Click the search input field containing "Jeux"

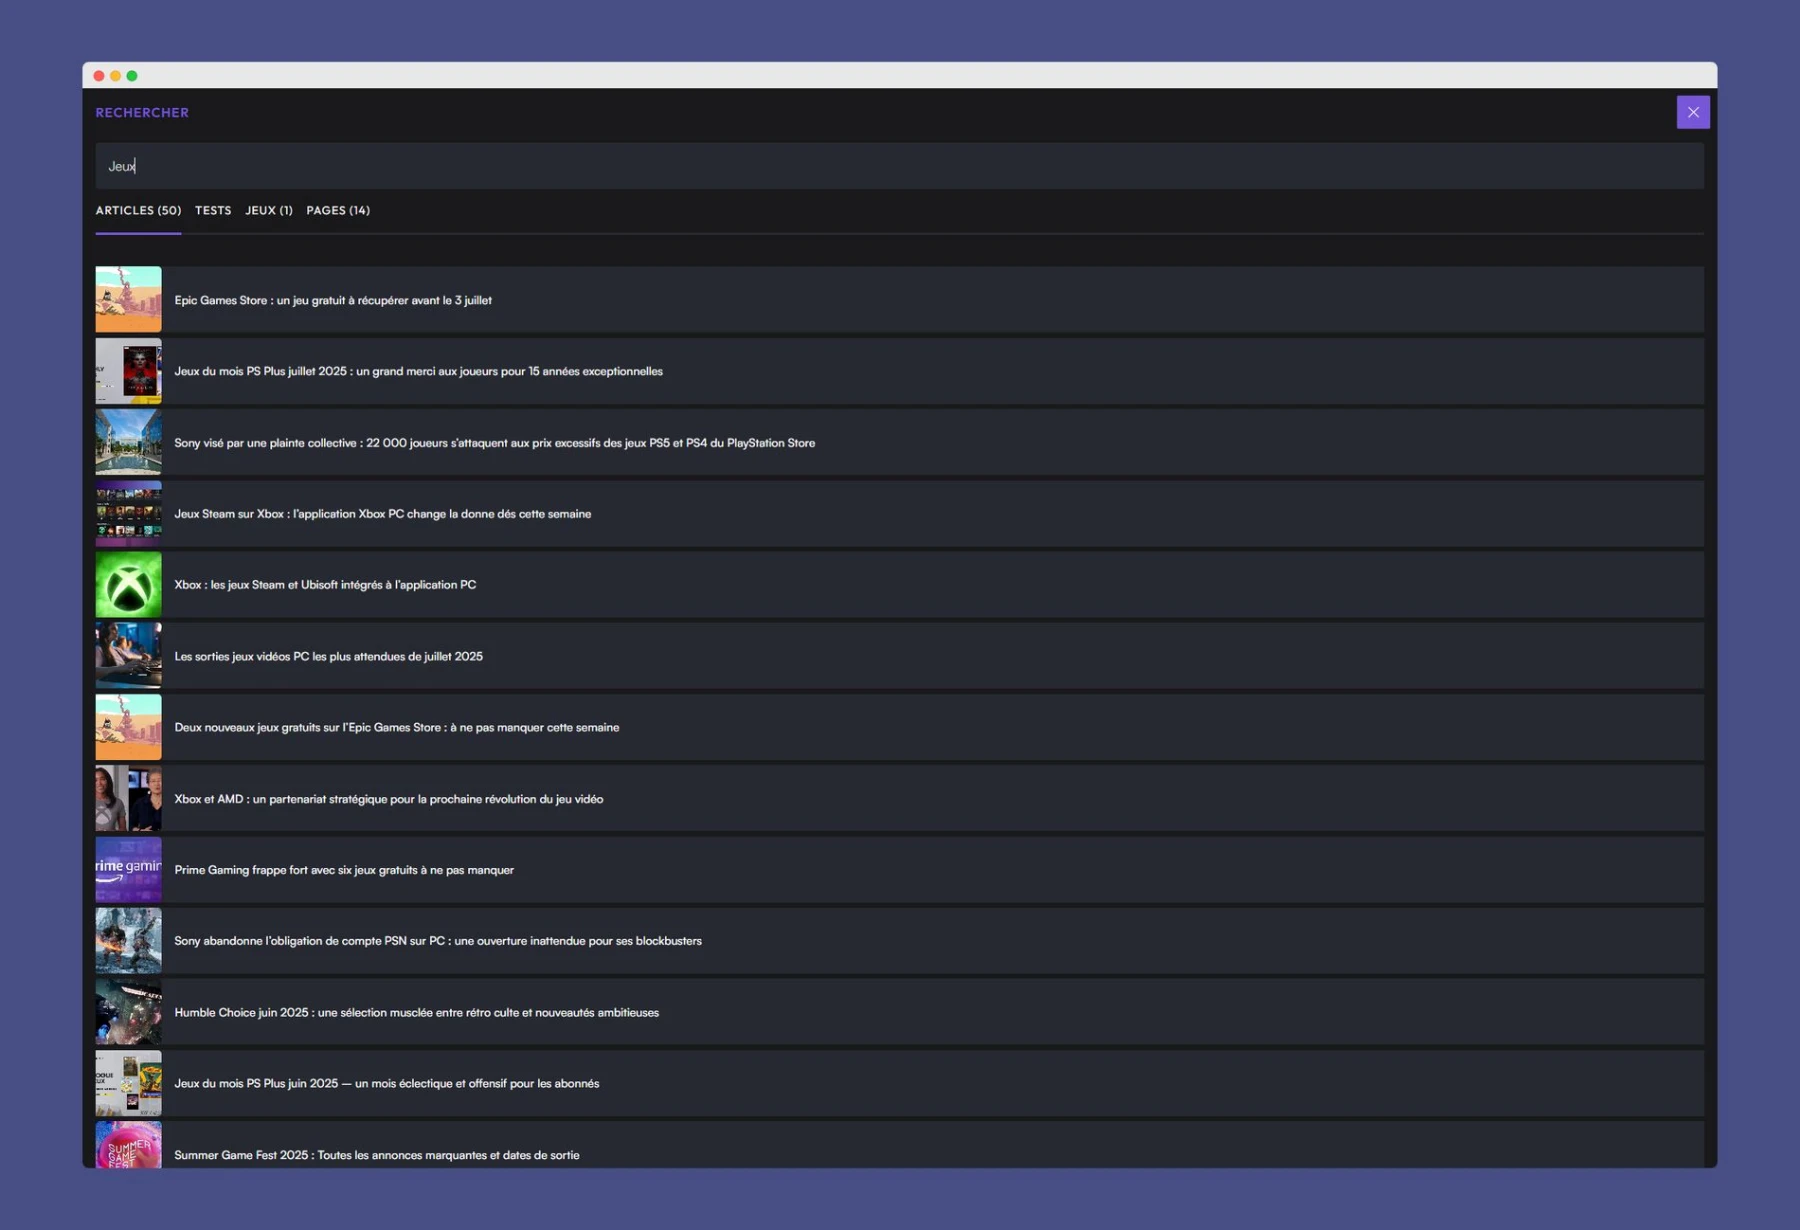coord(898,166)
